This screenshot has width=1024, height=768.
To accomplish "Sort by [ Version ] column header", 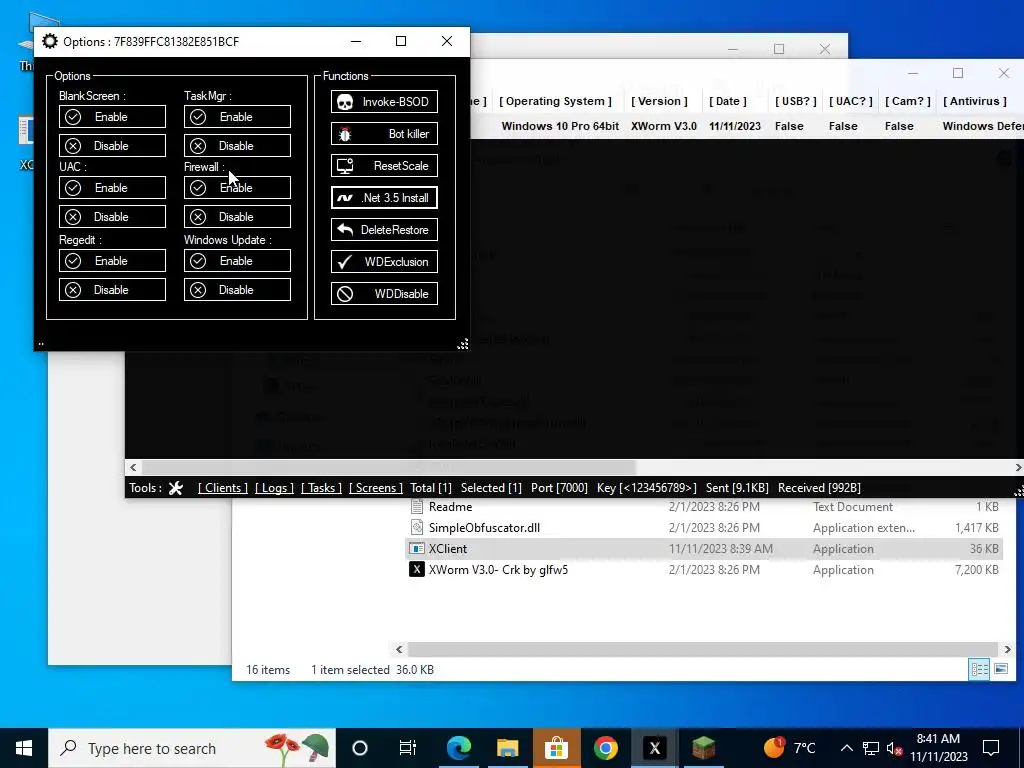I will (659, 101).
